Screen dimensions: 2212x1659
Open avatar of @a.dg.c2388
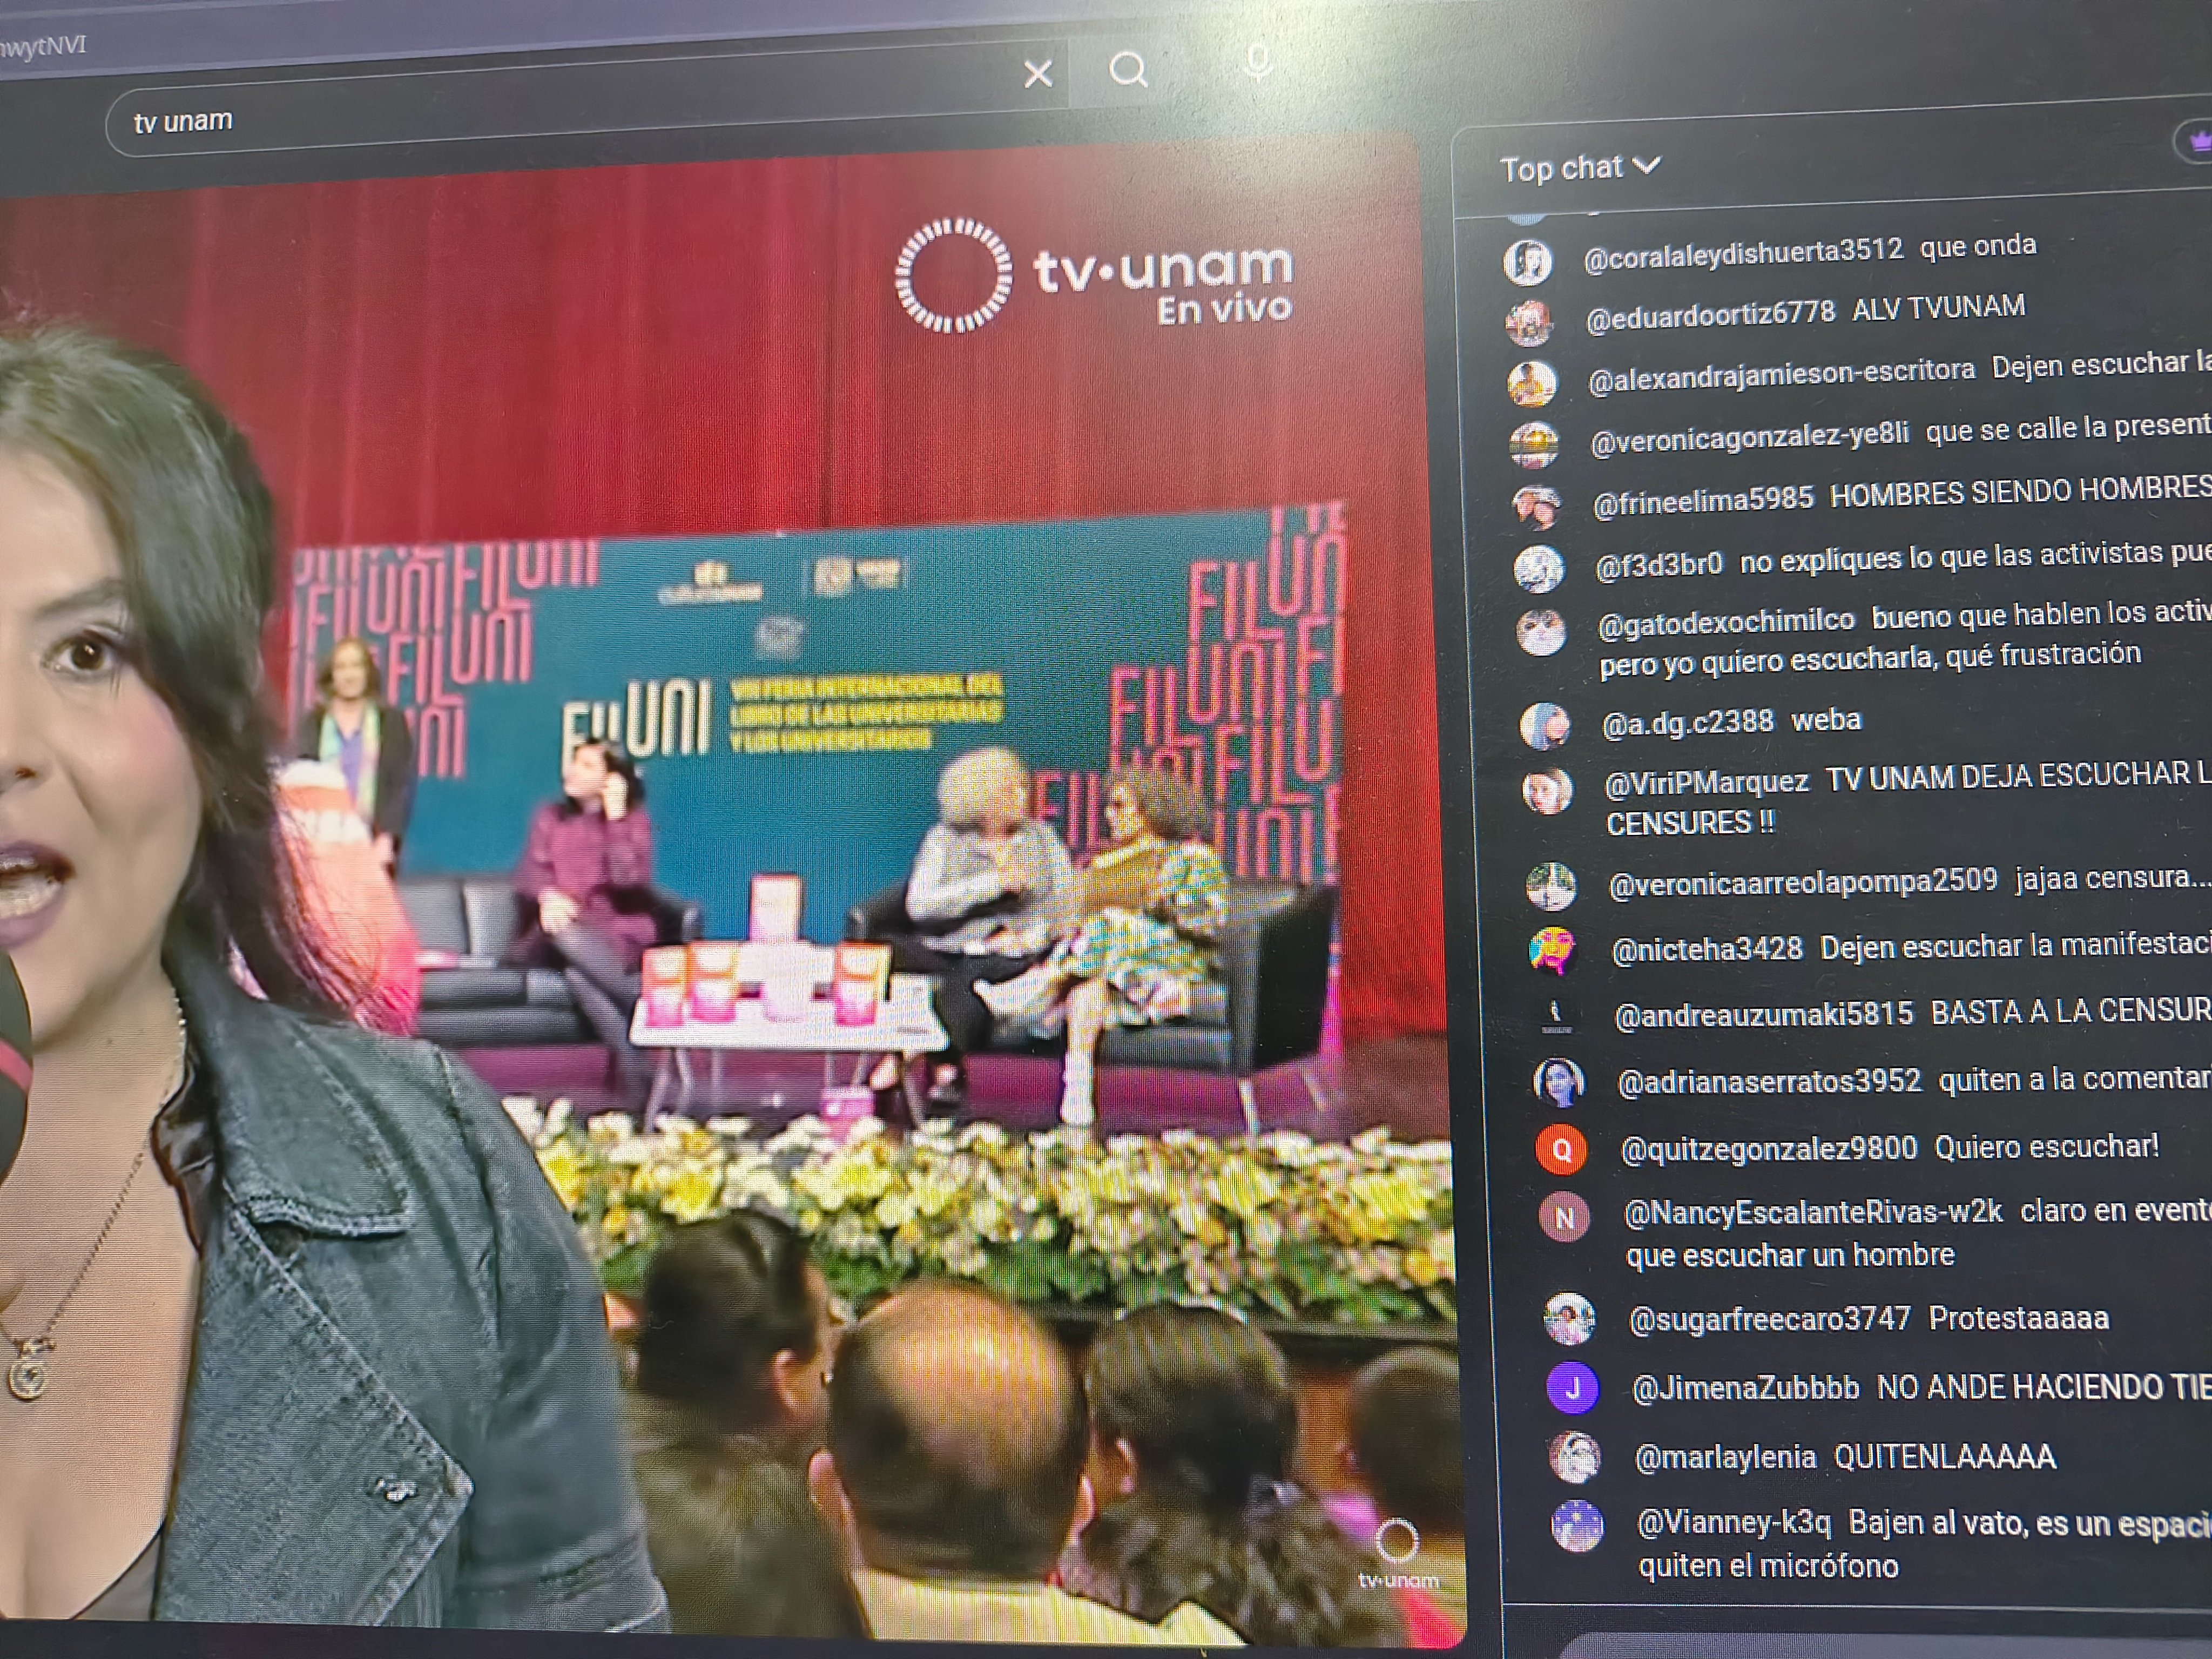click(1544, 726)
